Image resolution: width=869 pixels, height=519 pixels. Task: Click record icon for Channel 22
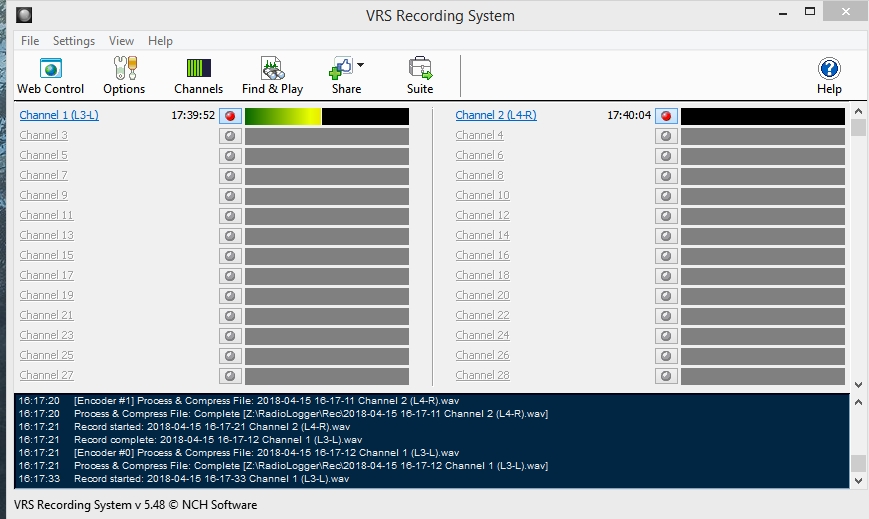point(666,316)
